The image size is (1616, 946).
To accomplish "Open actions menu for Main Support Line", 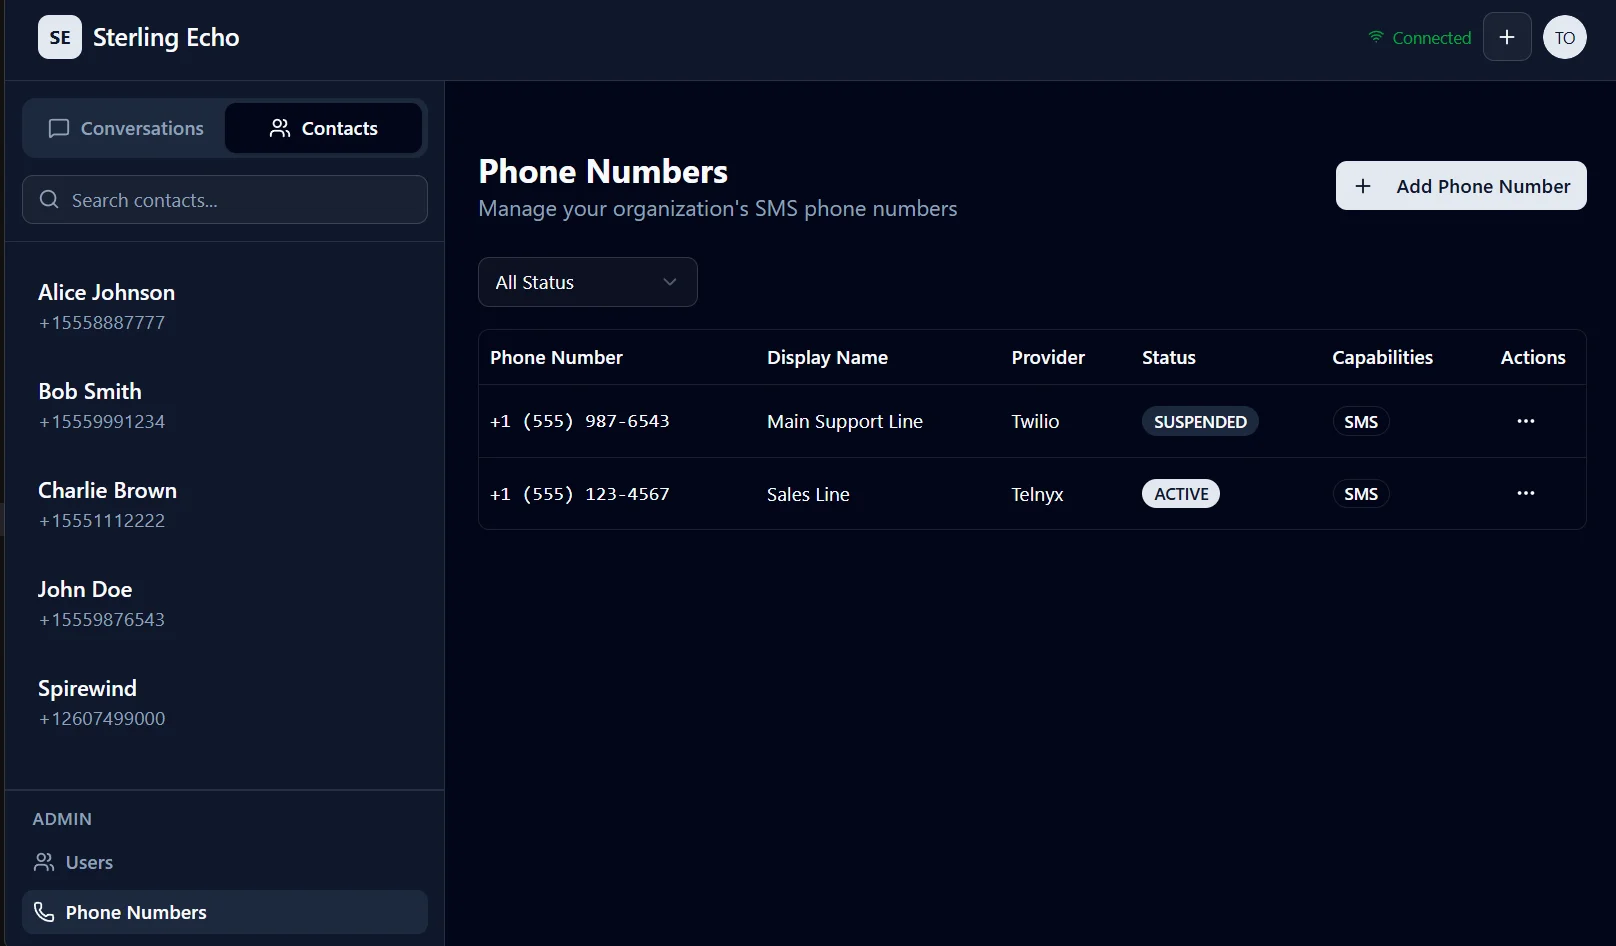I will pos(1525,421).
